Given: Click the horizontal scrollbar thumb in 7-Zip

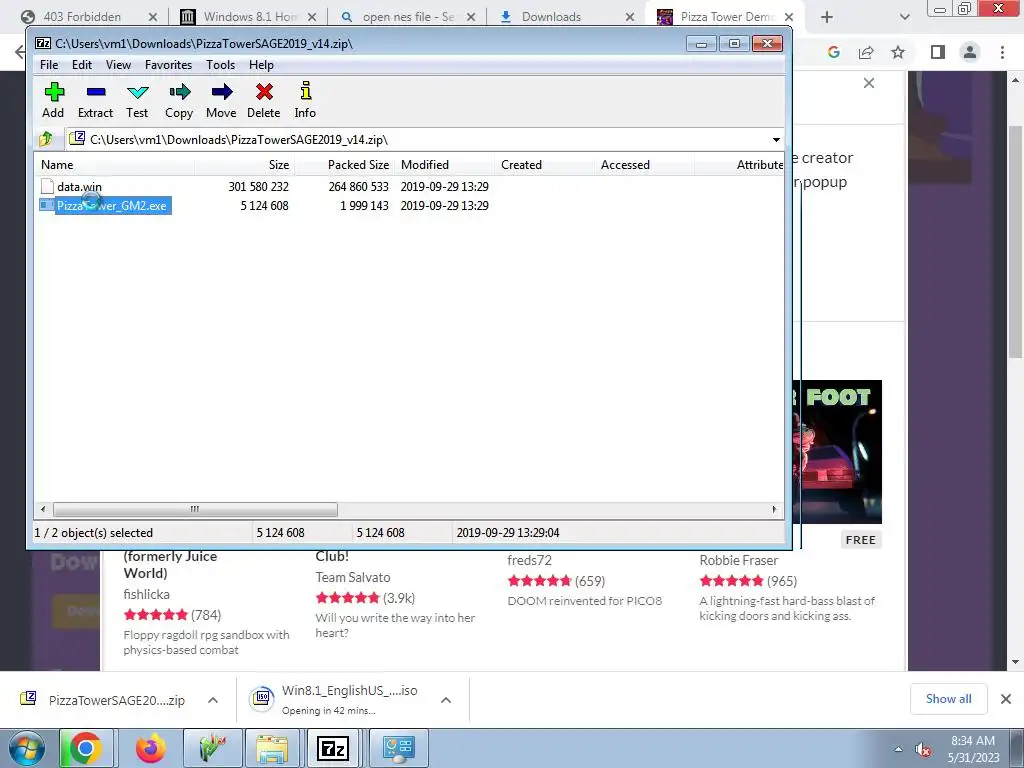Looking at the screenshot, I should [195, 509].
